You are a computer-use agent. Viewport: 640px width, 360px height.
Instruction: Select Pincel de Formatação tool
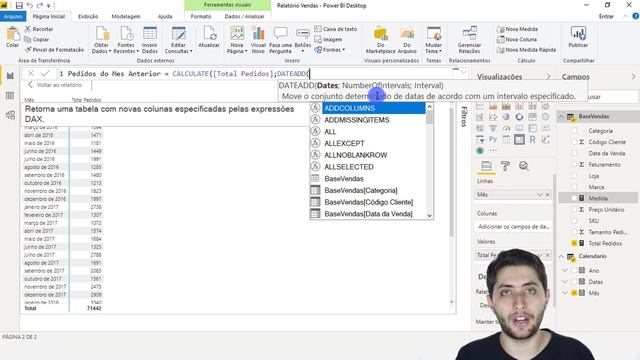pyautogui.click(x=54, y=49)
